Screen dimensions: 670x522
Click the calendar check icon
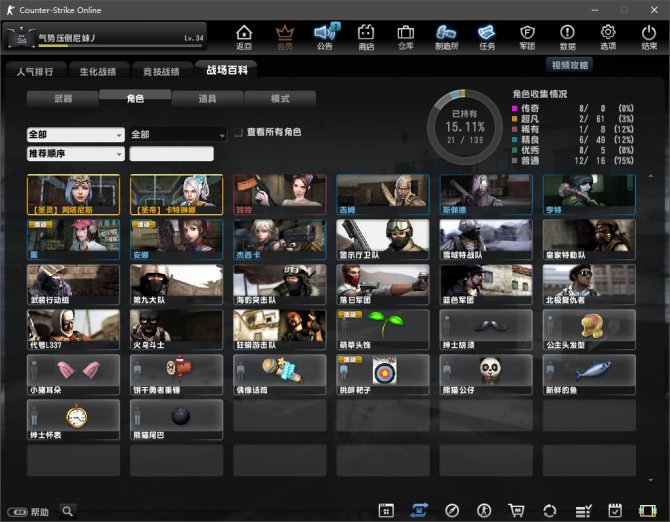click(x=615, y=510)
